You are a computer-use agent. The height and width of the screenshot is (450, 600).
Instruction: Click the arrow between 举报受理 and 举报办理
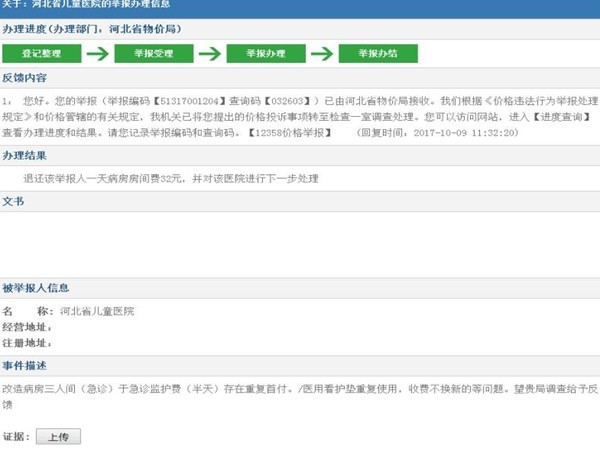(210, 54)
